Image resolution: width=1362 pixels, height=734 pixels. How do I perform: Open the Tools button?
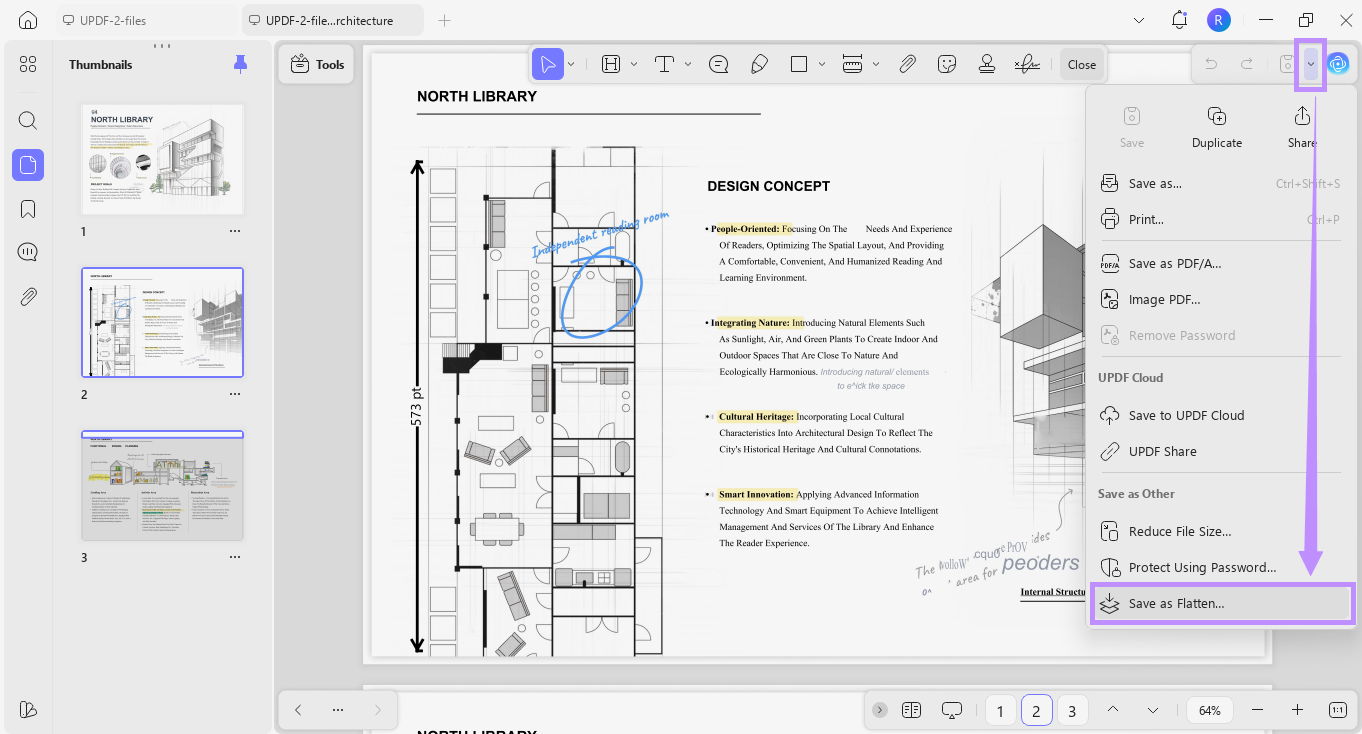coord(317,64)
